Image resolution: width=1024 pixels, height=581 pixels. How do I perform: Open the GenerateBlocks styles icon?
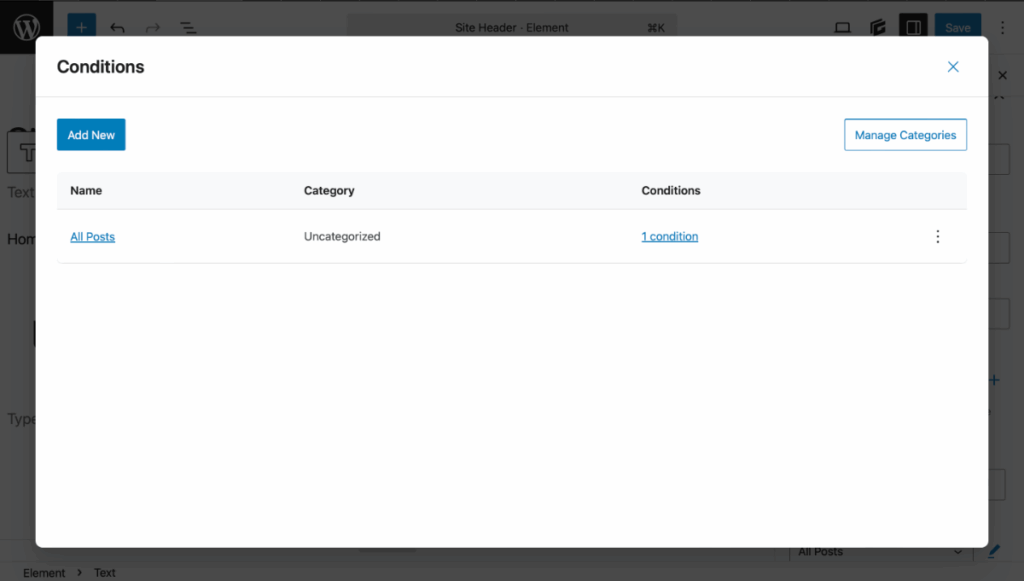[x=878, y=27]
